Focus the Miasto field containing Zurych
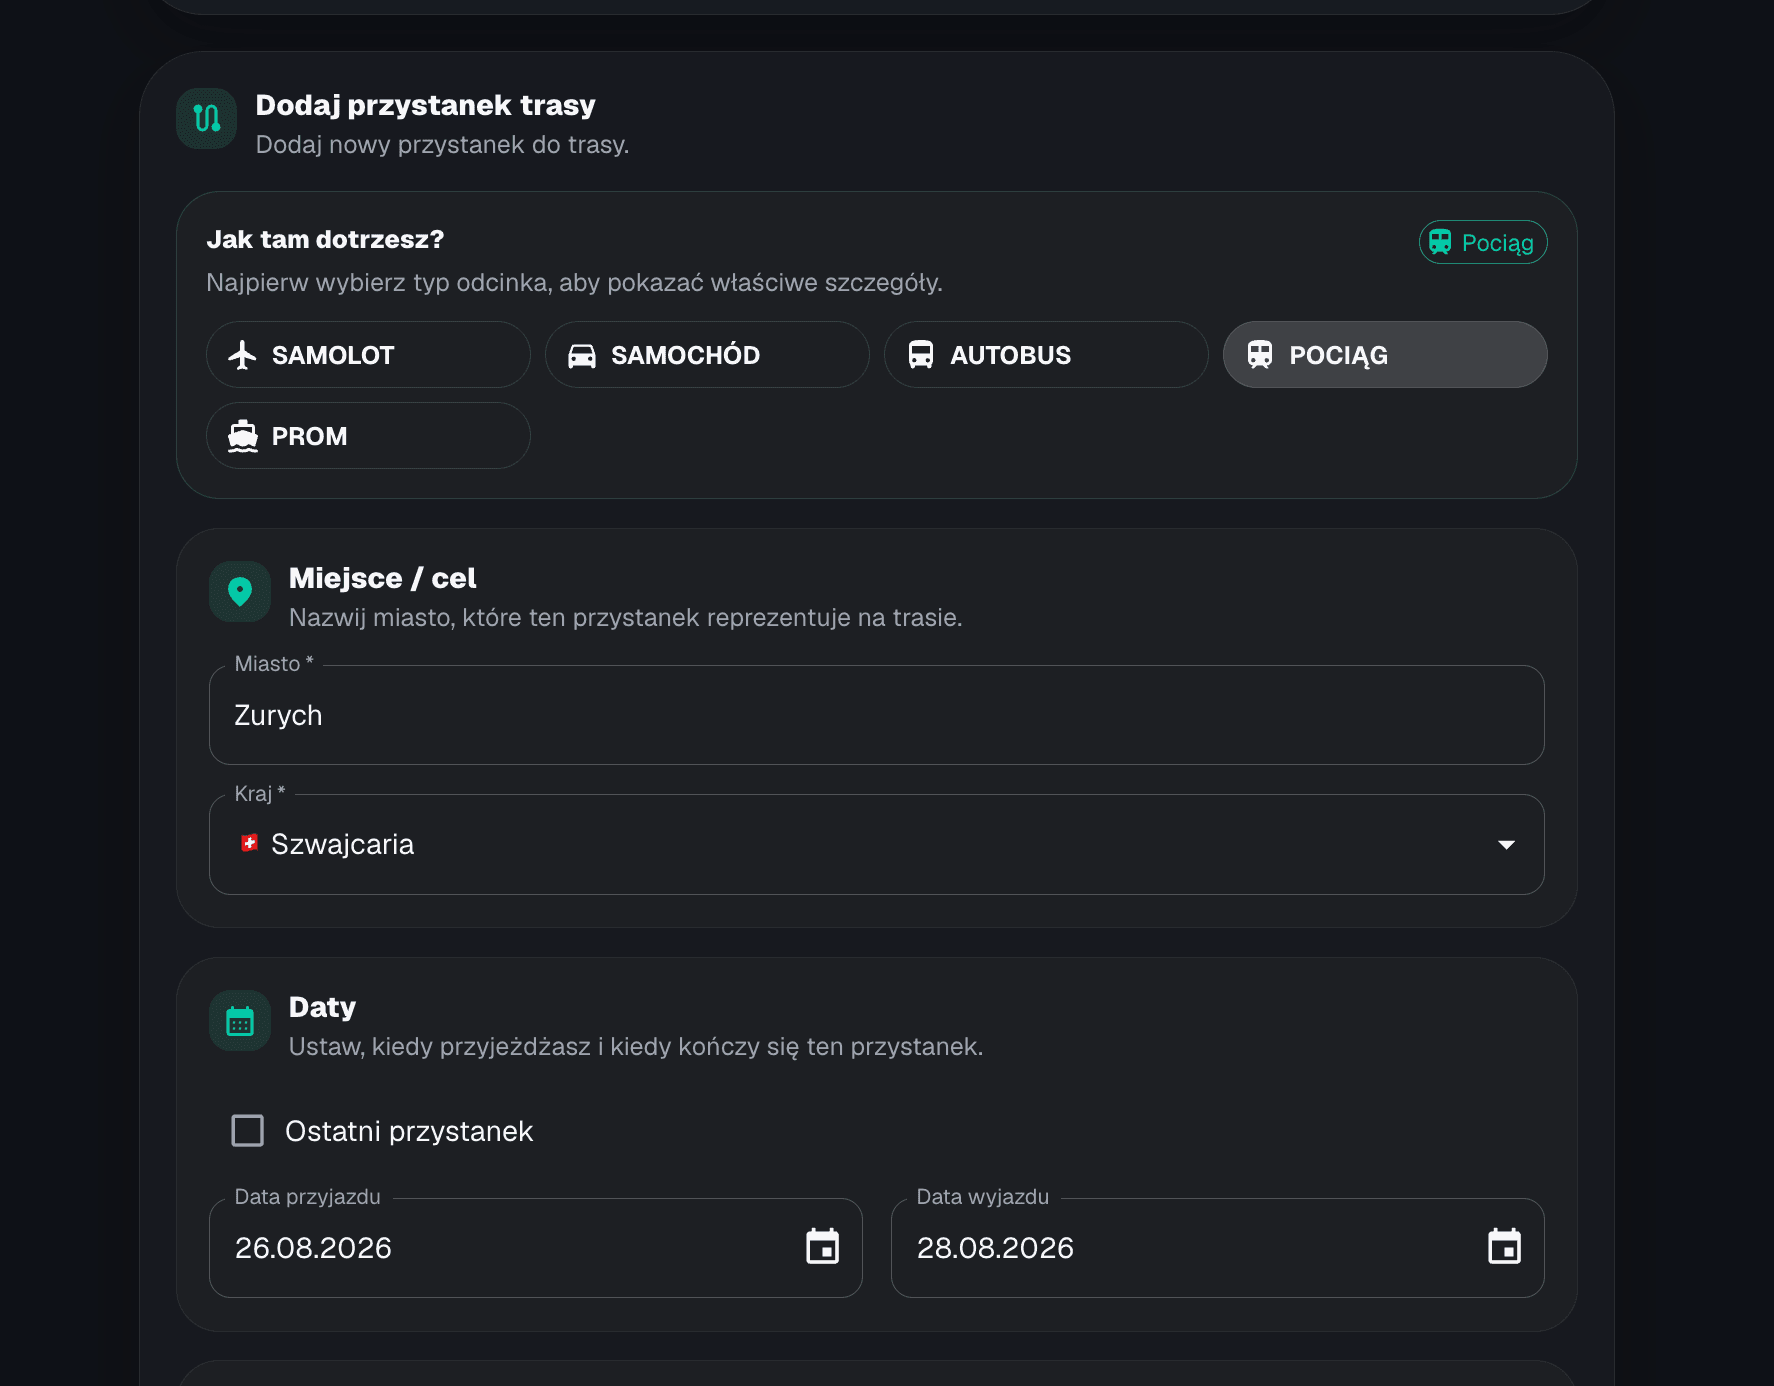Viewport: 1774px width, 1386px height. coord(877,715)
